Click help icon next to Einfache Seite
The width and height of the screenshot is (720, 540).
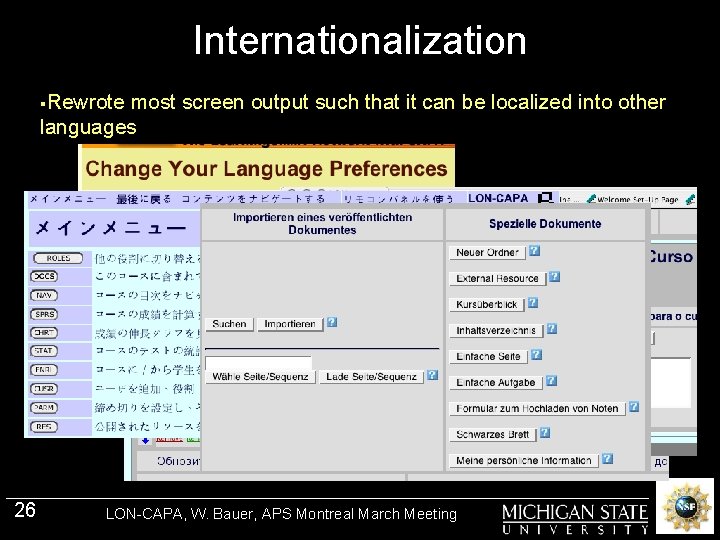coord(536,354)
